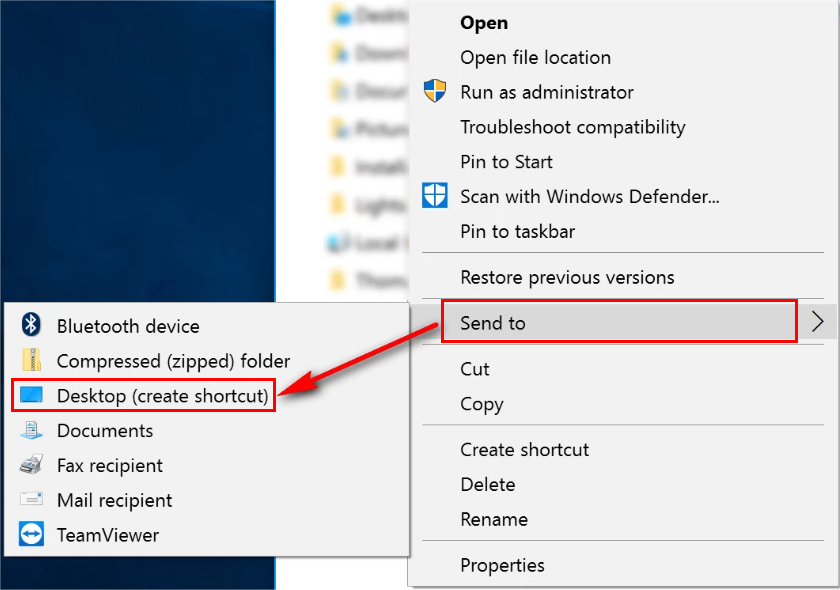
Task: Click the Documents icon in Send to submenu
Action: pos(31,430)
